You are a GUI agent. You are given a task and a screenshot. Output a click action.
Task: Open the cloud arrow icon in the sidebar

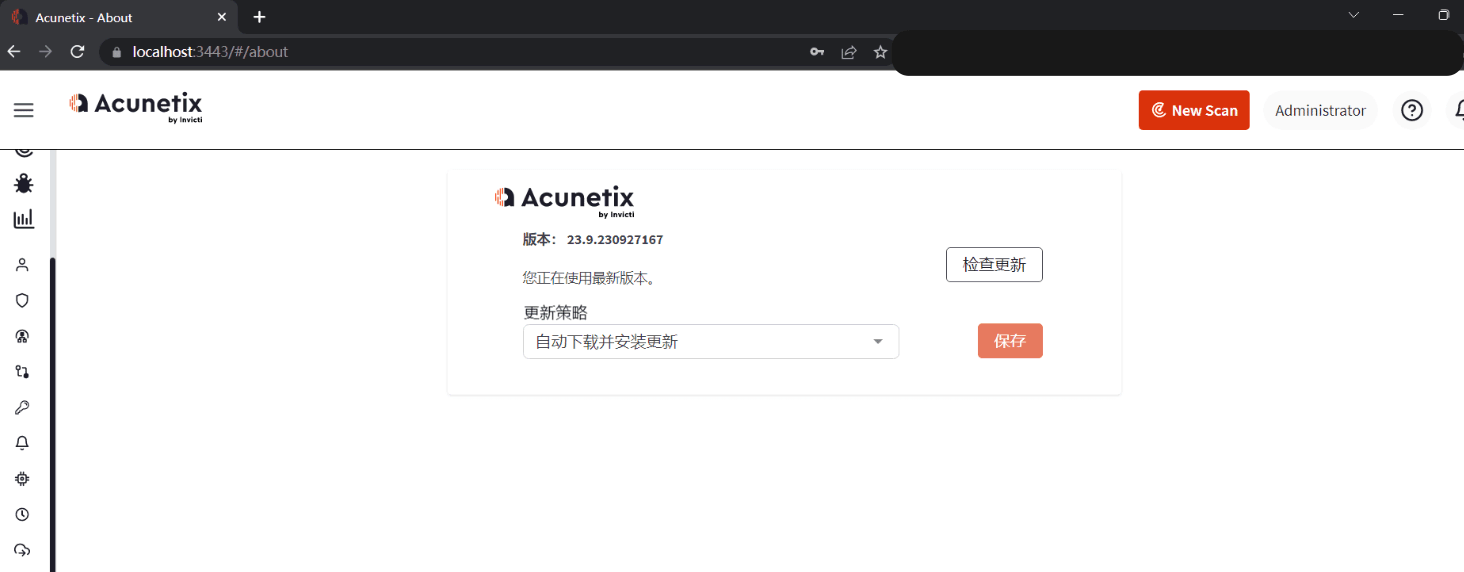(x=22, y=550)
